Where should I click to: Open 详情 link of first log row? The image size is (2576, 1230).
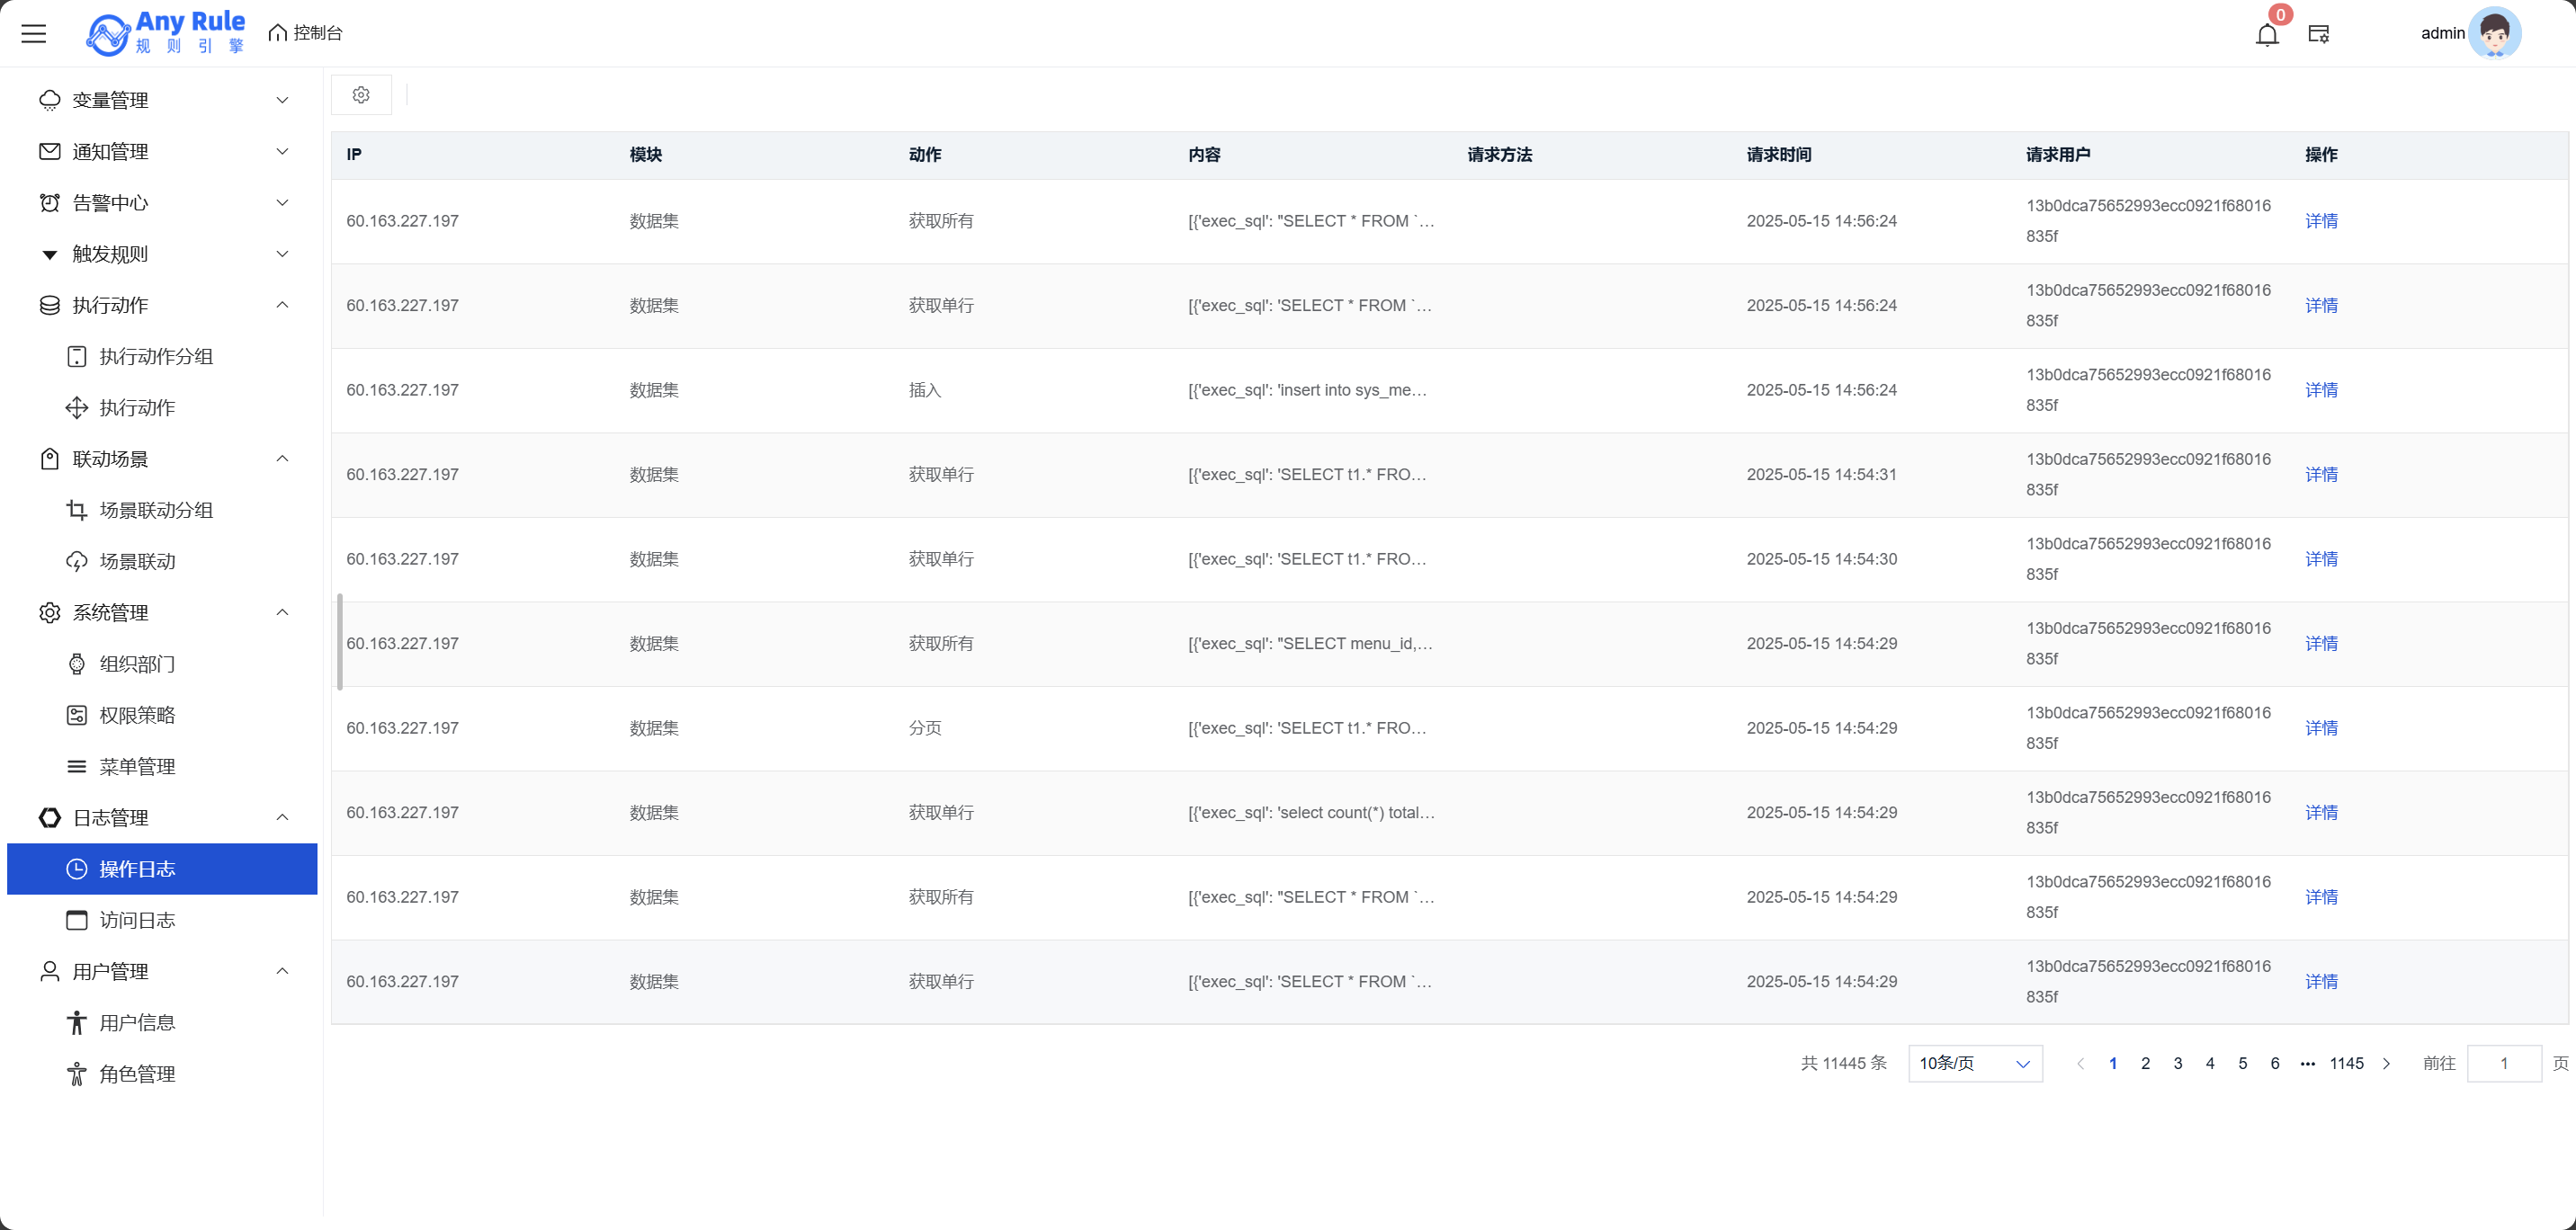2321,221
